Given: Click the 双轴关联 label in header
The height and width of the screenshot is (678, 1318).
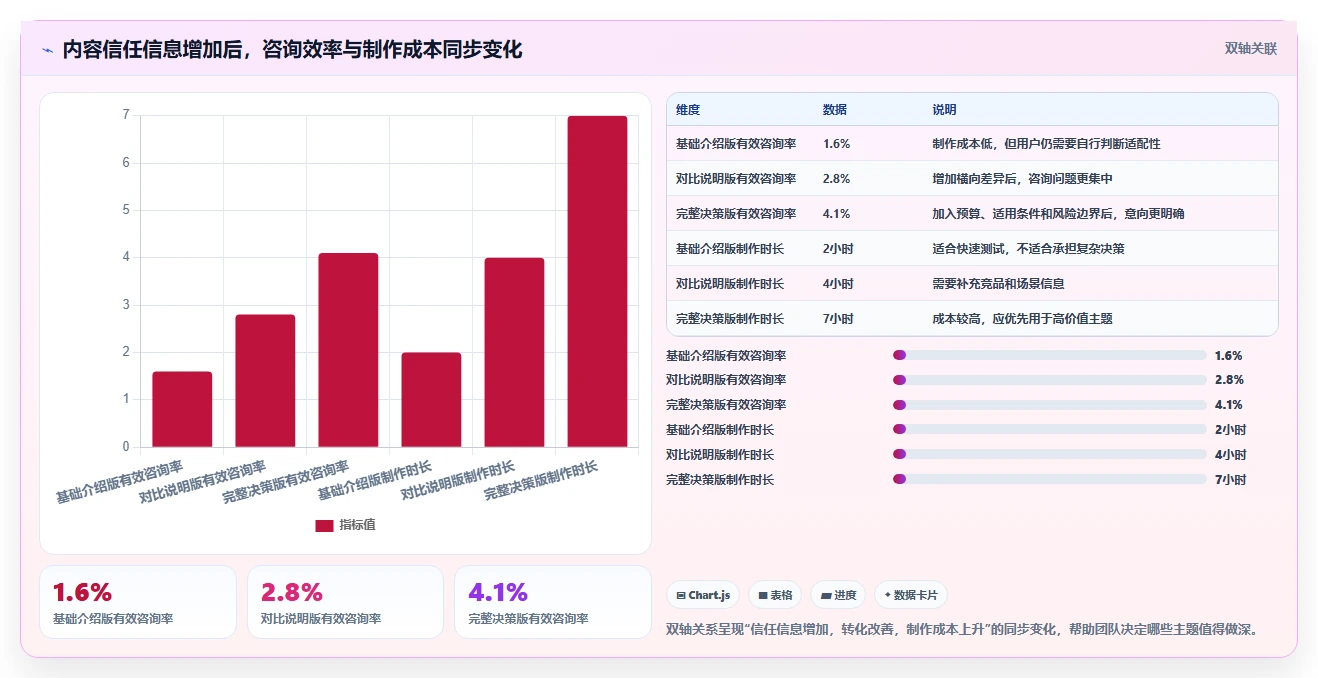Looking at the screenshot, I should tap(1251, 49).
